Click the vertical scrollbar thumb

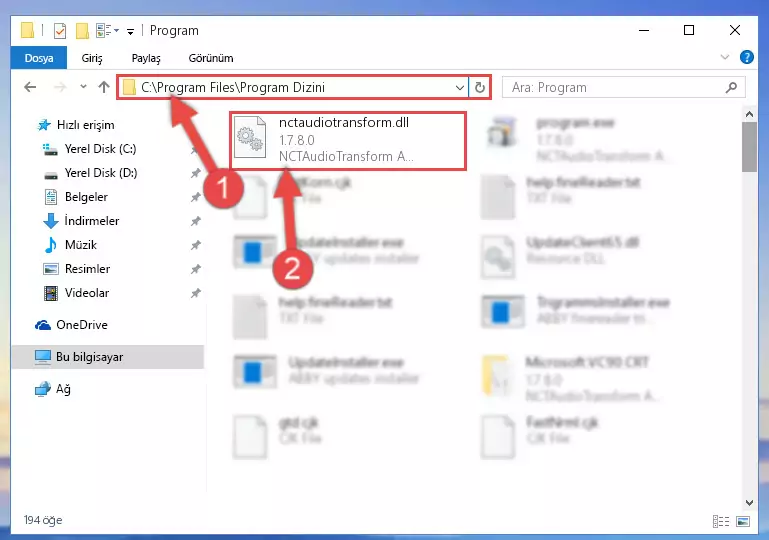pyautogui.click(x=749, y=147)
